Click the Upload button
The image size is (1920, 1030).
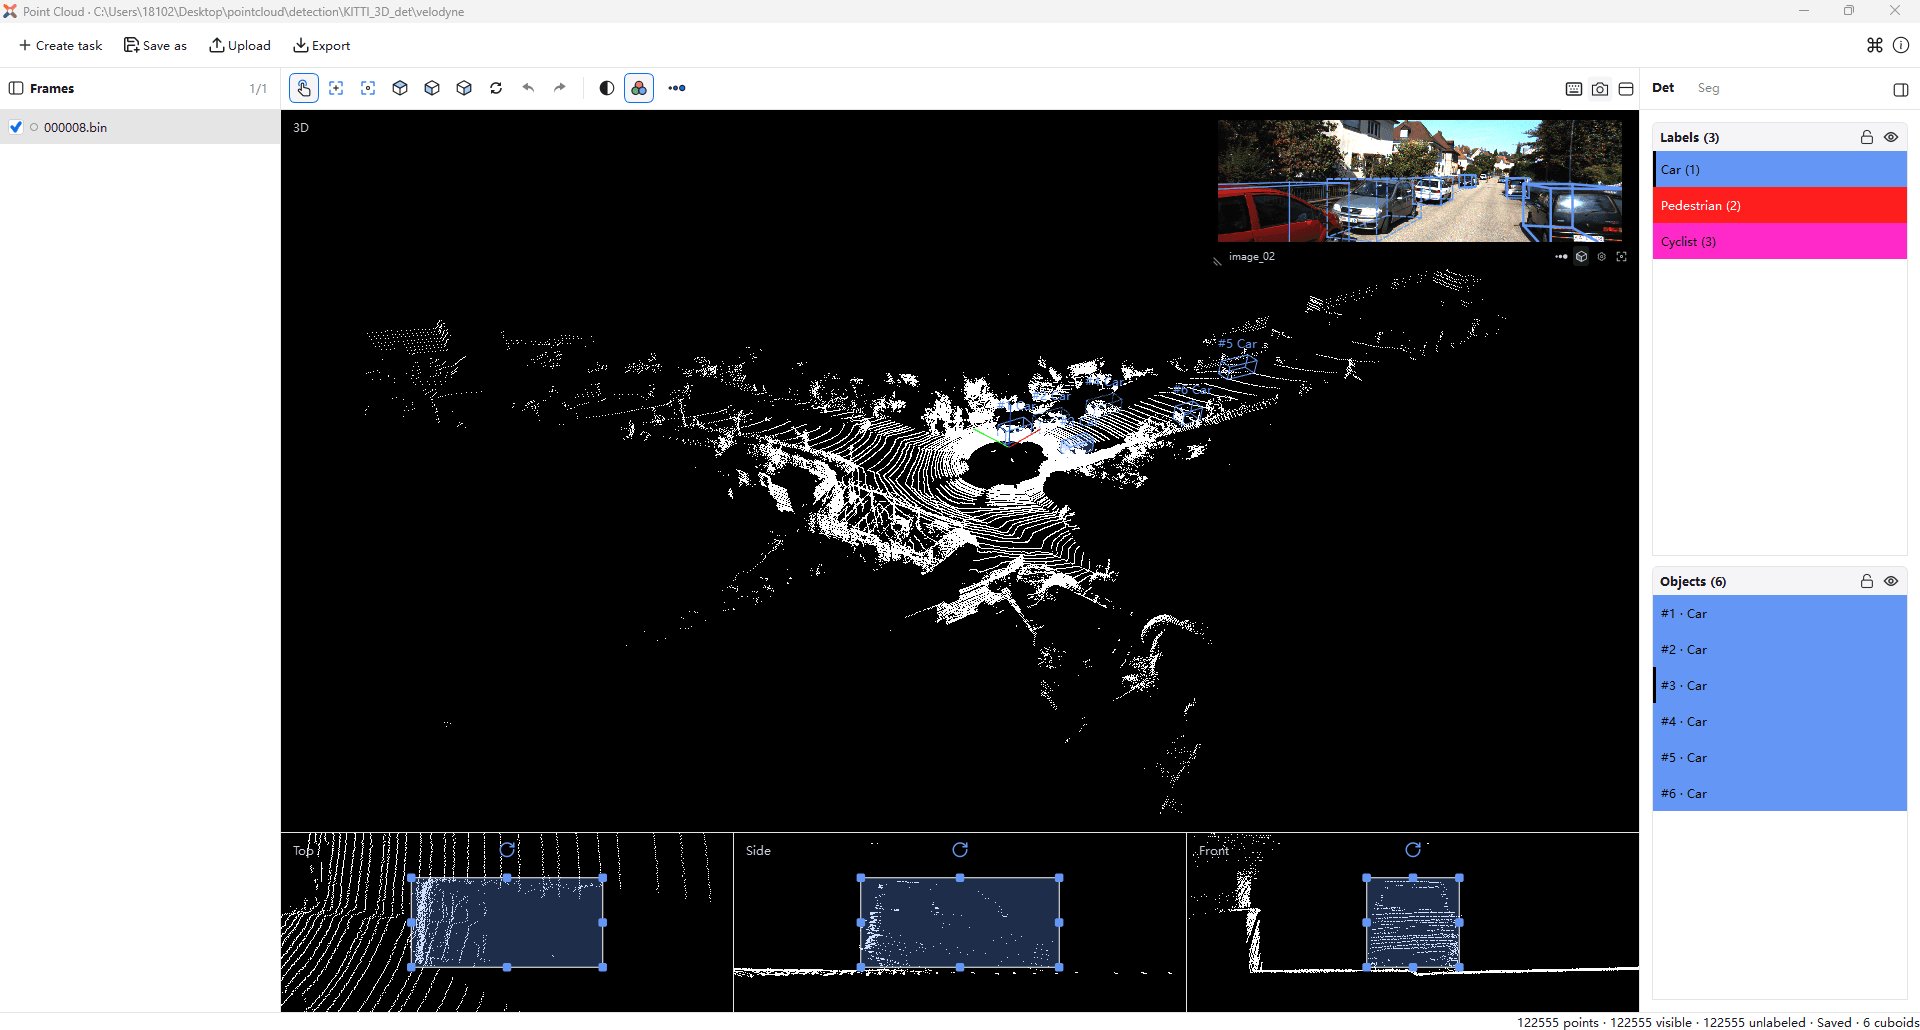(240, 45)
